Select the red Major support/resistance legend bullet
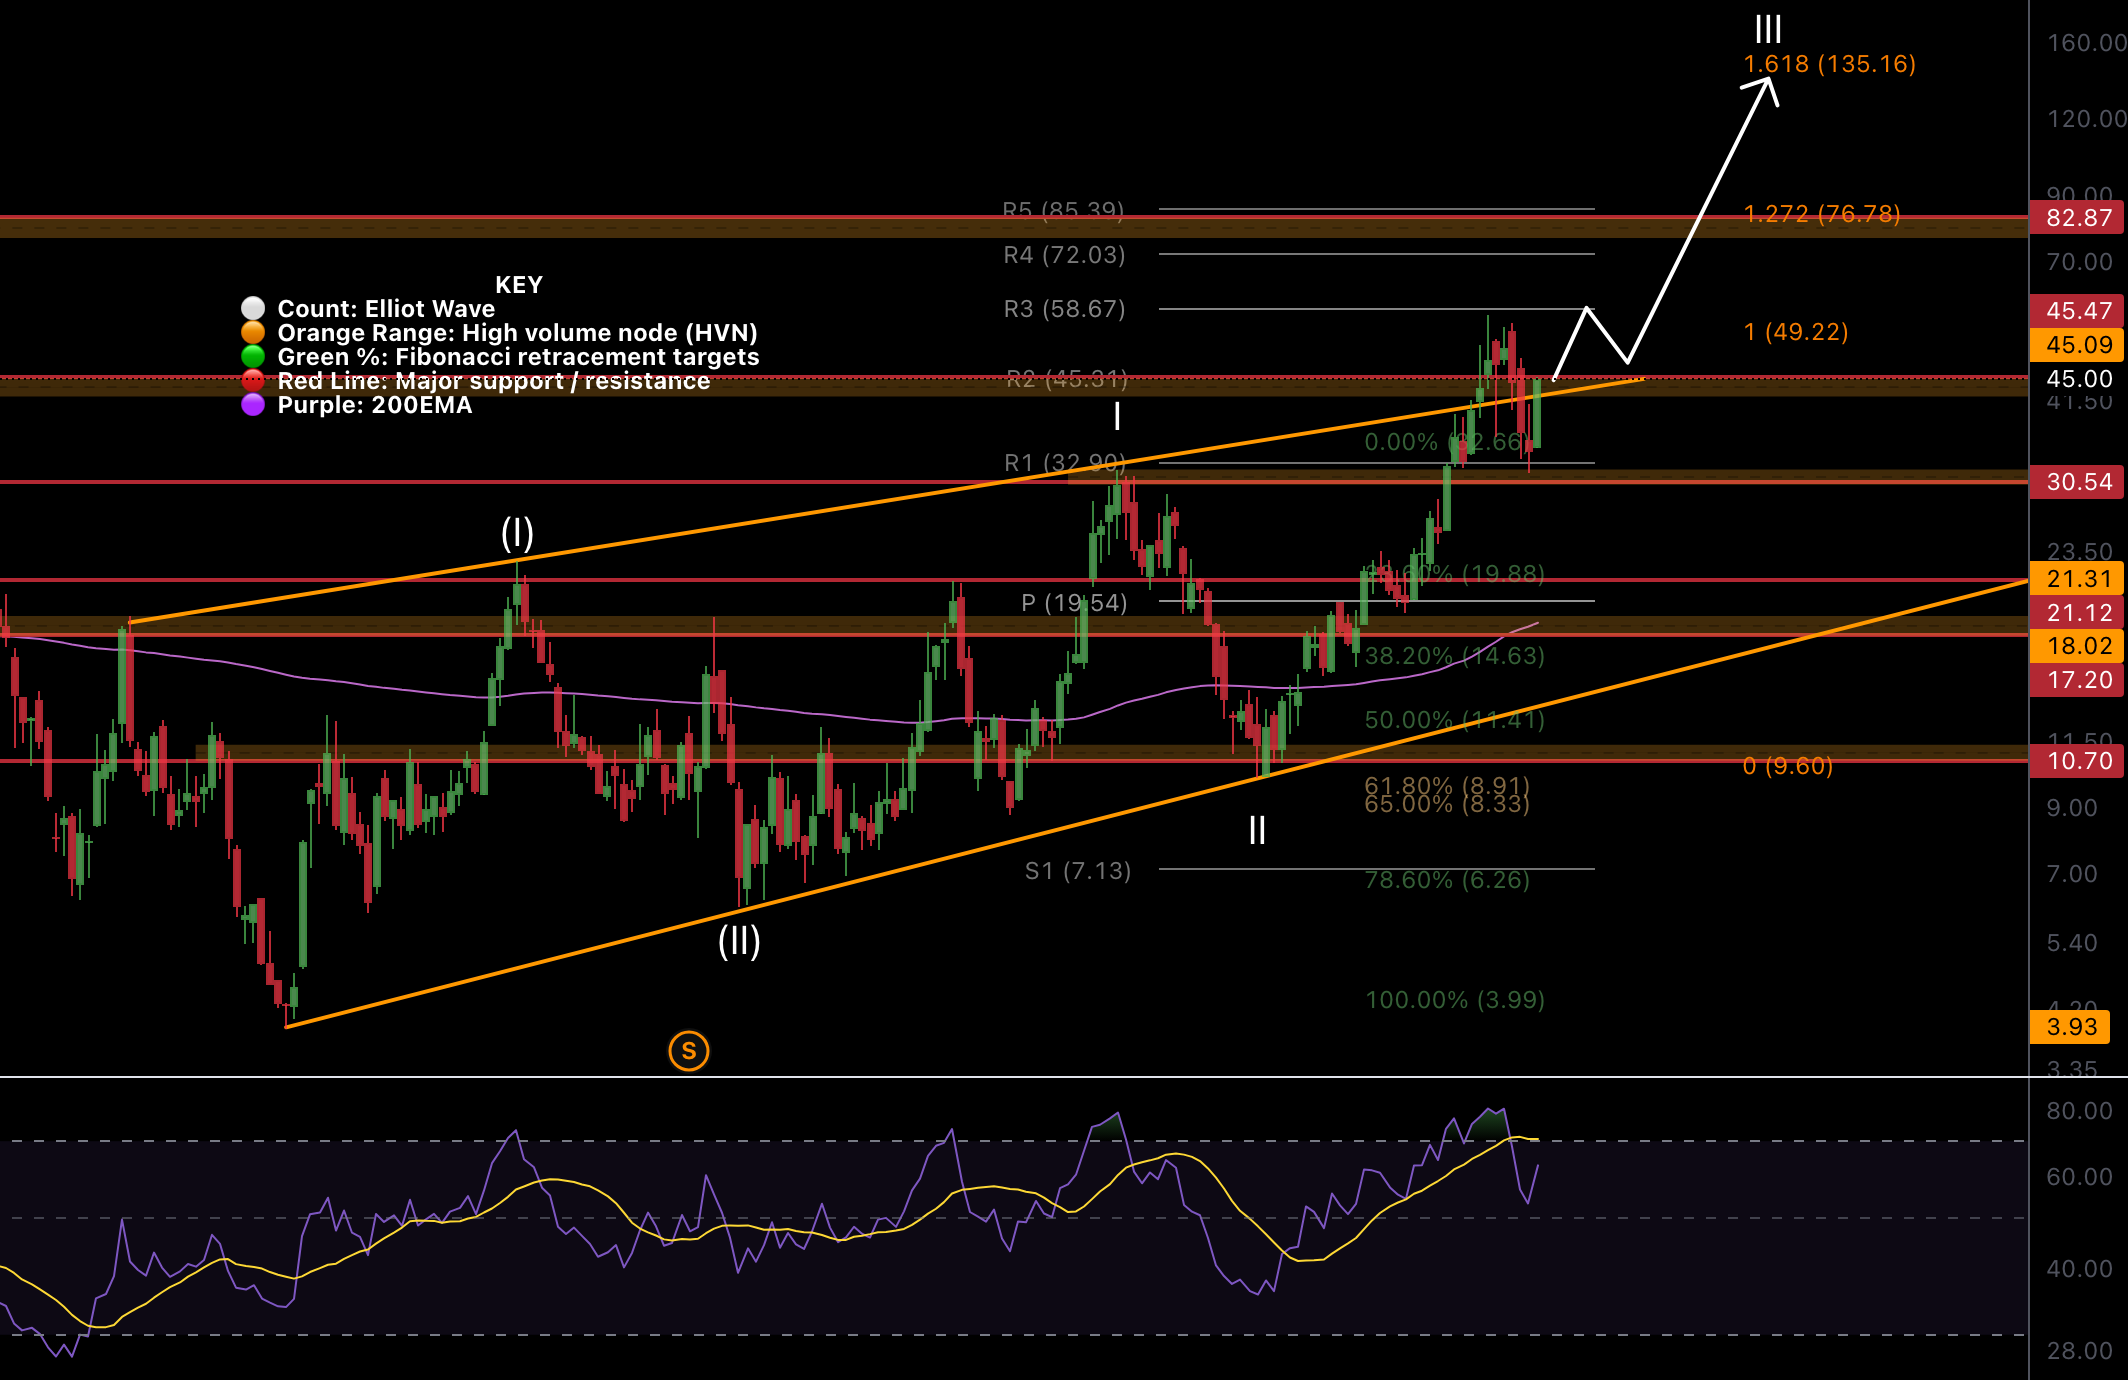Viewport: 2128px width, 1380px height. tap(252, 381)
